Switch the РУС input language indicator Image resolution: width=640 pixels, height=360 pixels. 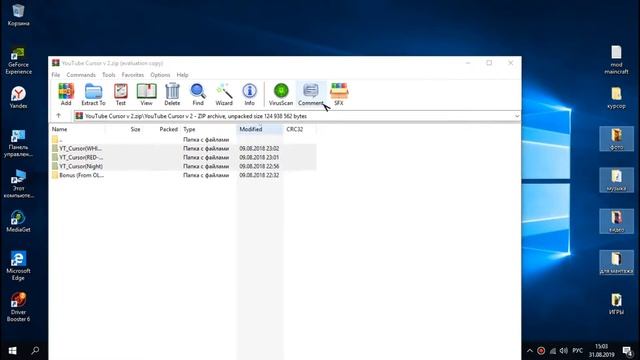pyautogui.click(x=578, y=351)
